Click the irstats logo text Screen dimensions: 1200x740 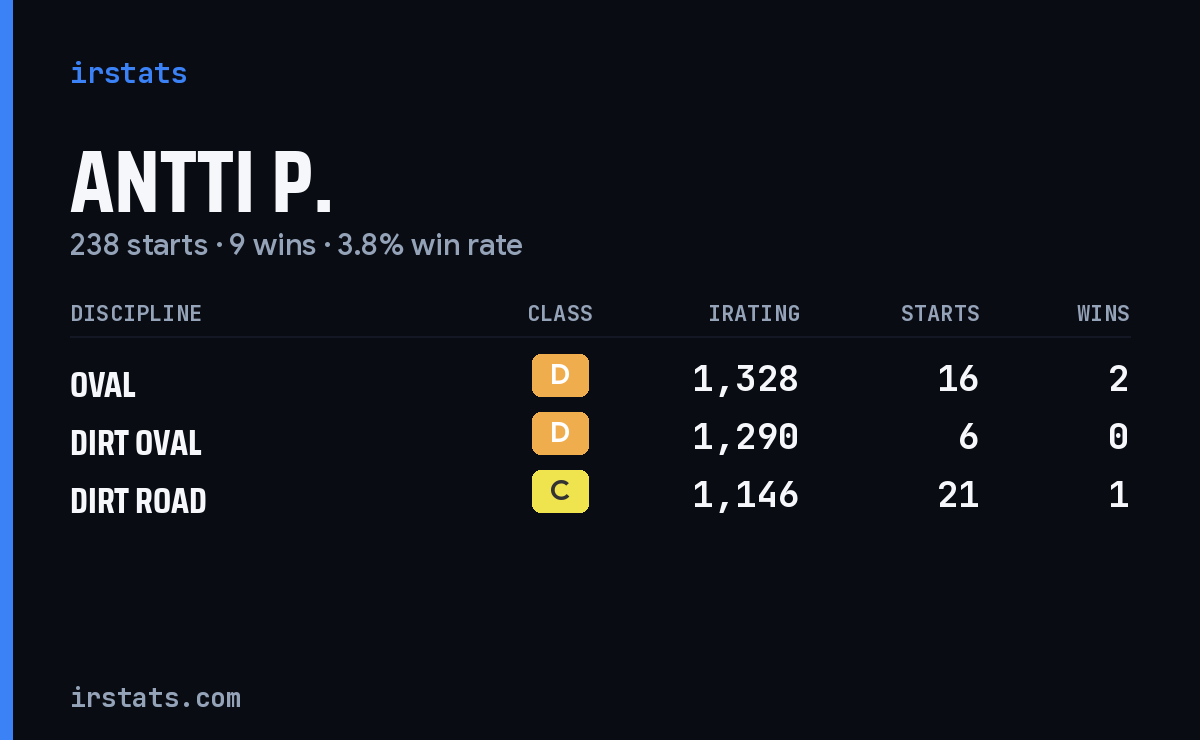point(128,73)
